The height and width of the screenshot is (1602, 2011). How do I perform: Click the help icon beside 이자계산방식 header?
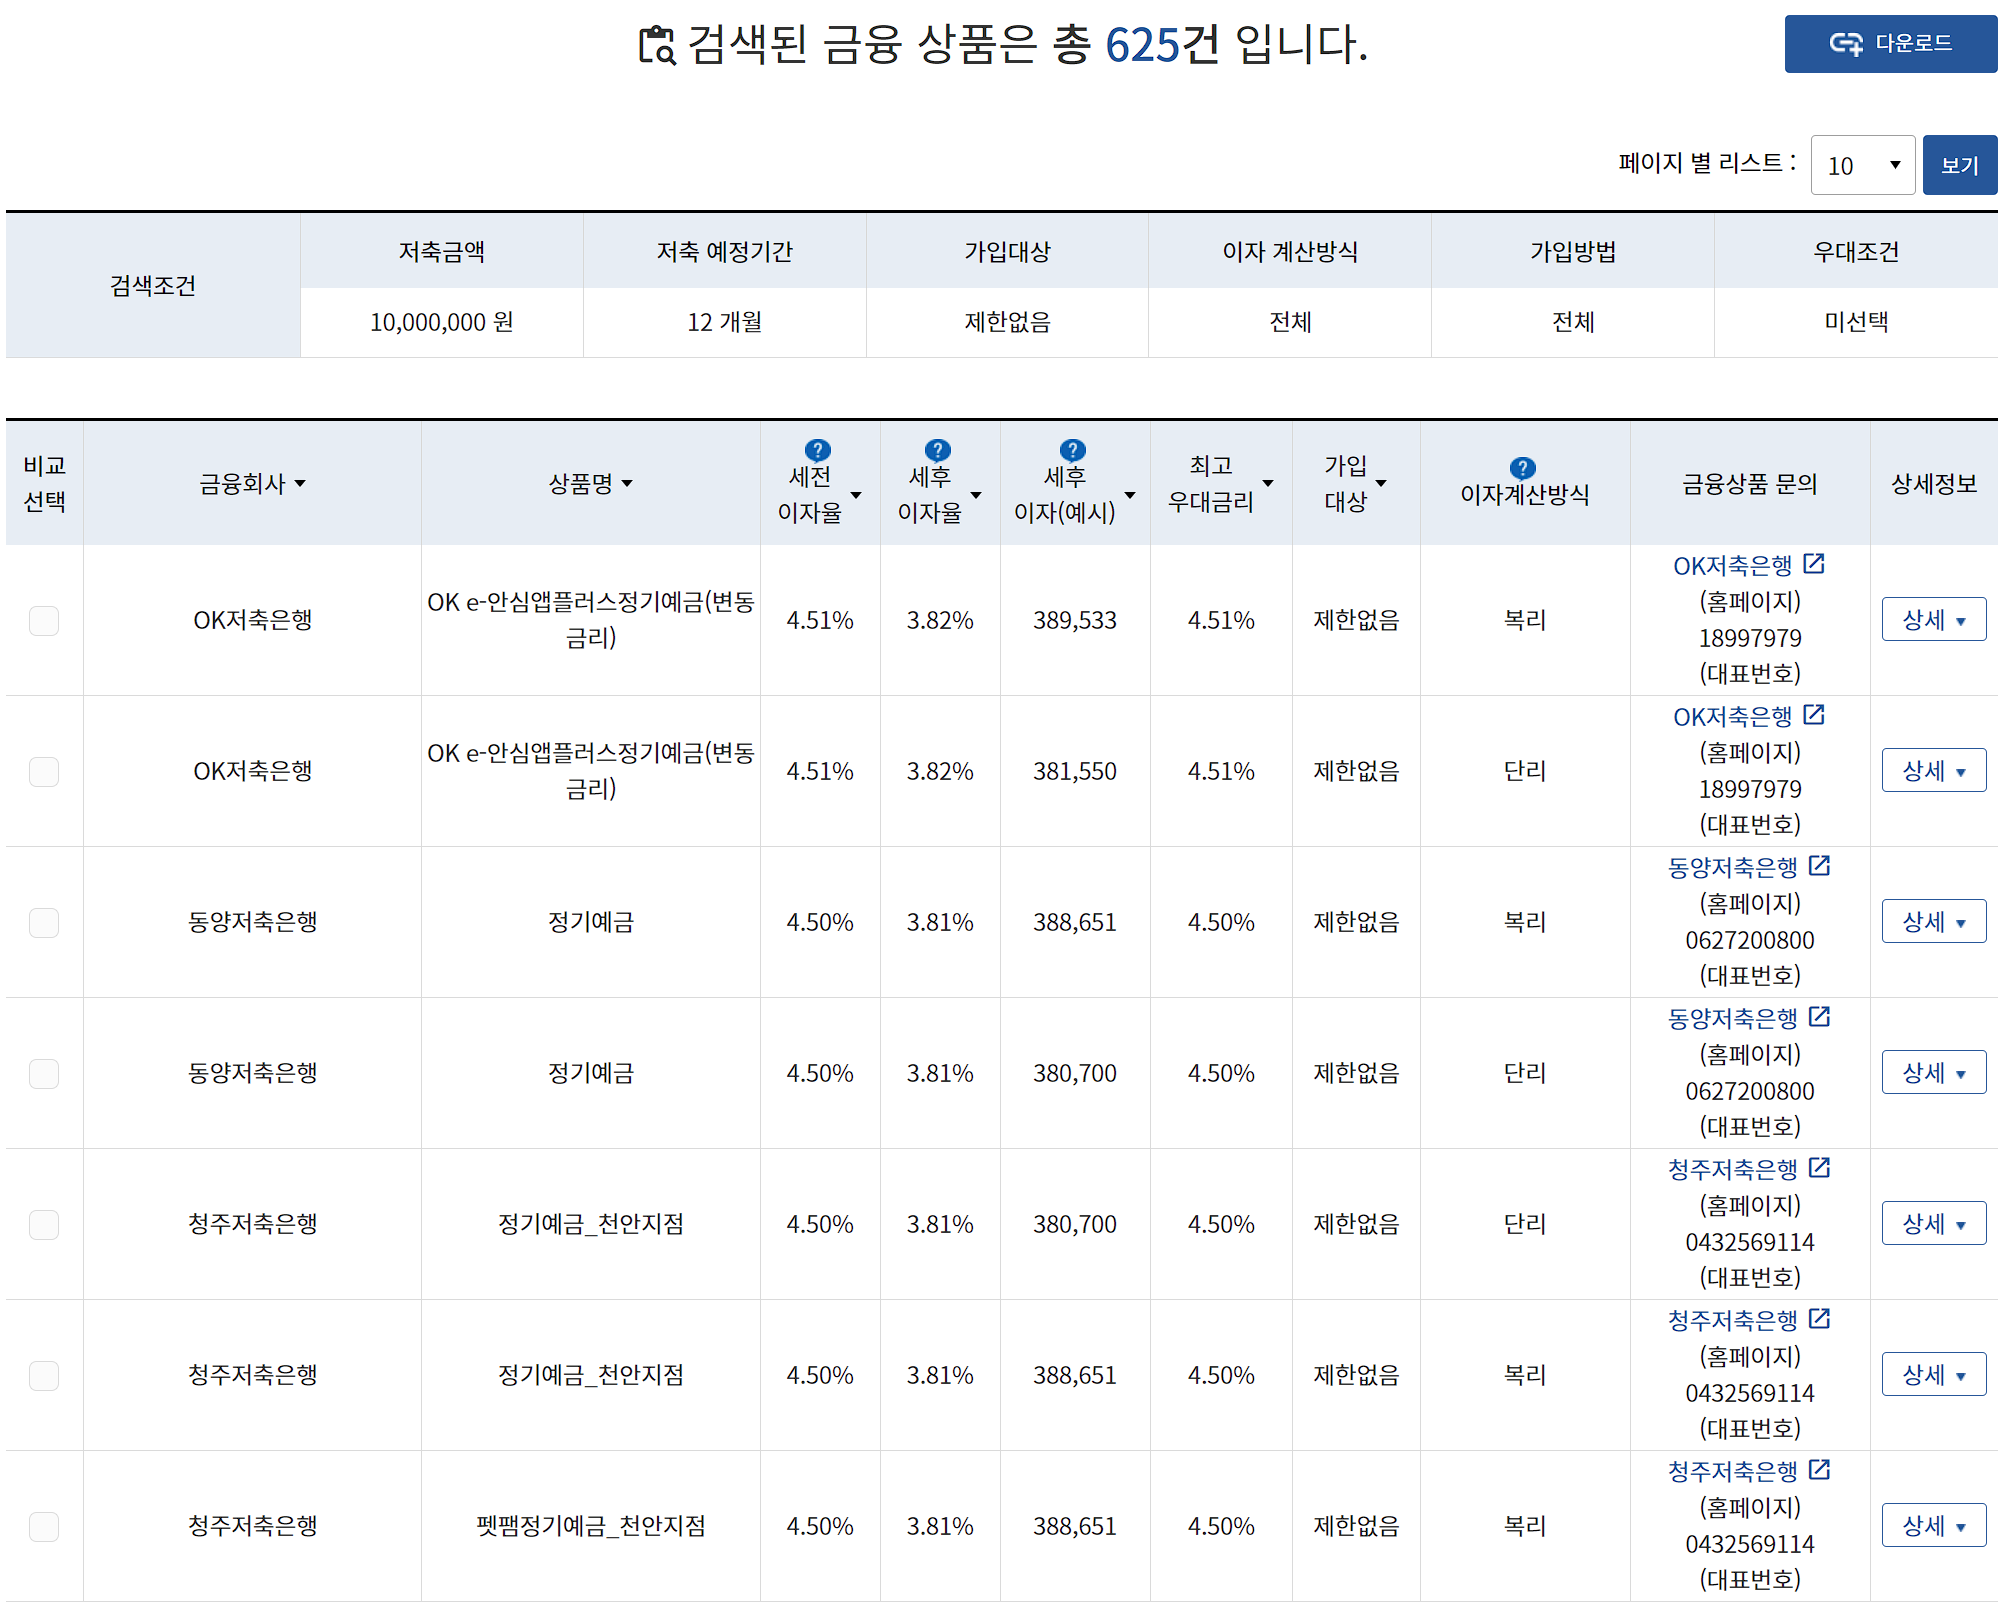(1522, 466)
